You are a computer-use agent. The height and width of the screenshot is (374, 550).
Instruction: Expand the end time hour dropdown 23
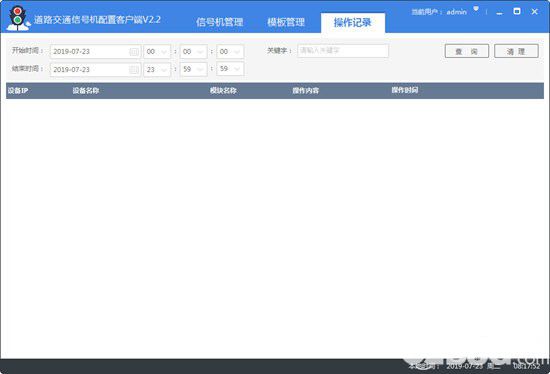point(157,69)
